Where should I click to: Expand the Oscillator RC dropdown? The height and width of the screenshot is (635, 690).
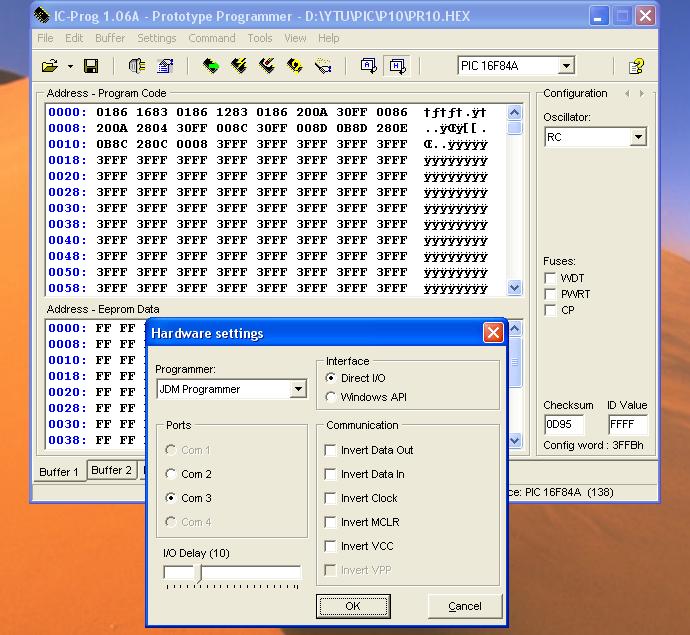(638, 138)
